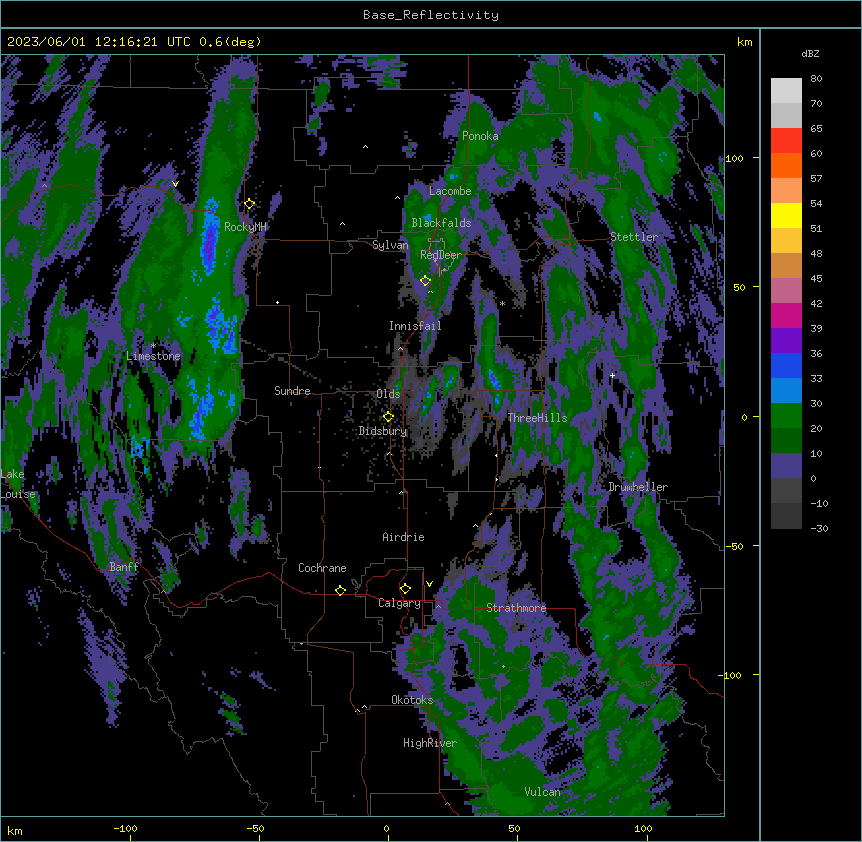This screenshot has width=862, height=842.
Task: Select the Lacombe label
Action: (x=450, y=191)
